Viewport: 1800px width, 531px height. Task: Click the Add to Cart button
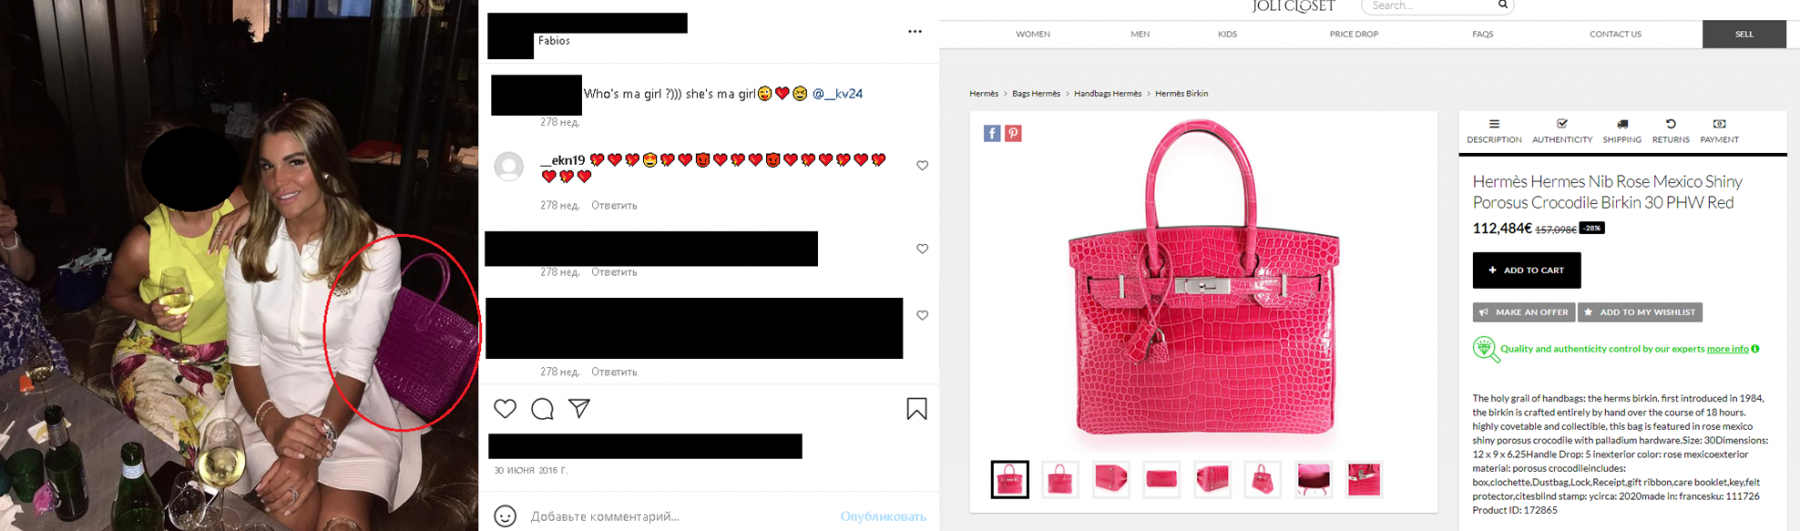pyautogui.click(x=1526, y=270)
